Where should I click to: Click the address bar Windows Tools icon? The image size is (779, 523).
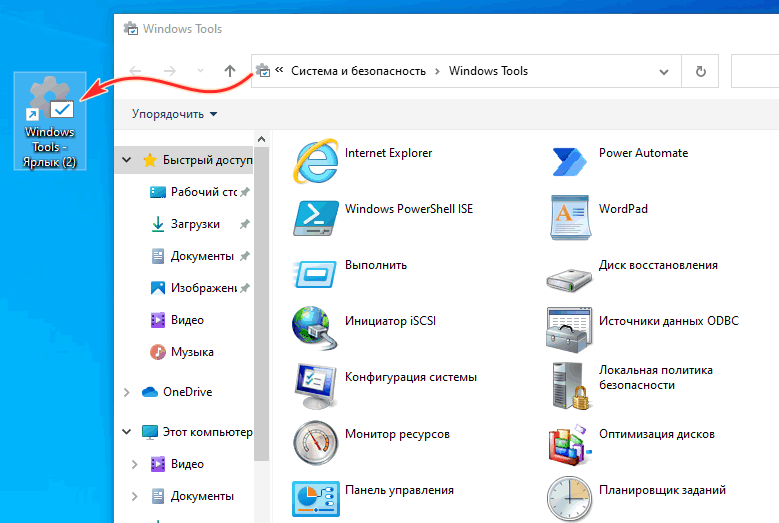[x=263, y=71]
